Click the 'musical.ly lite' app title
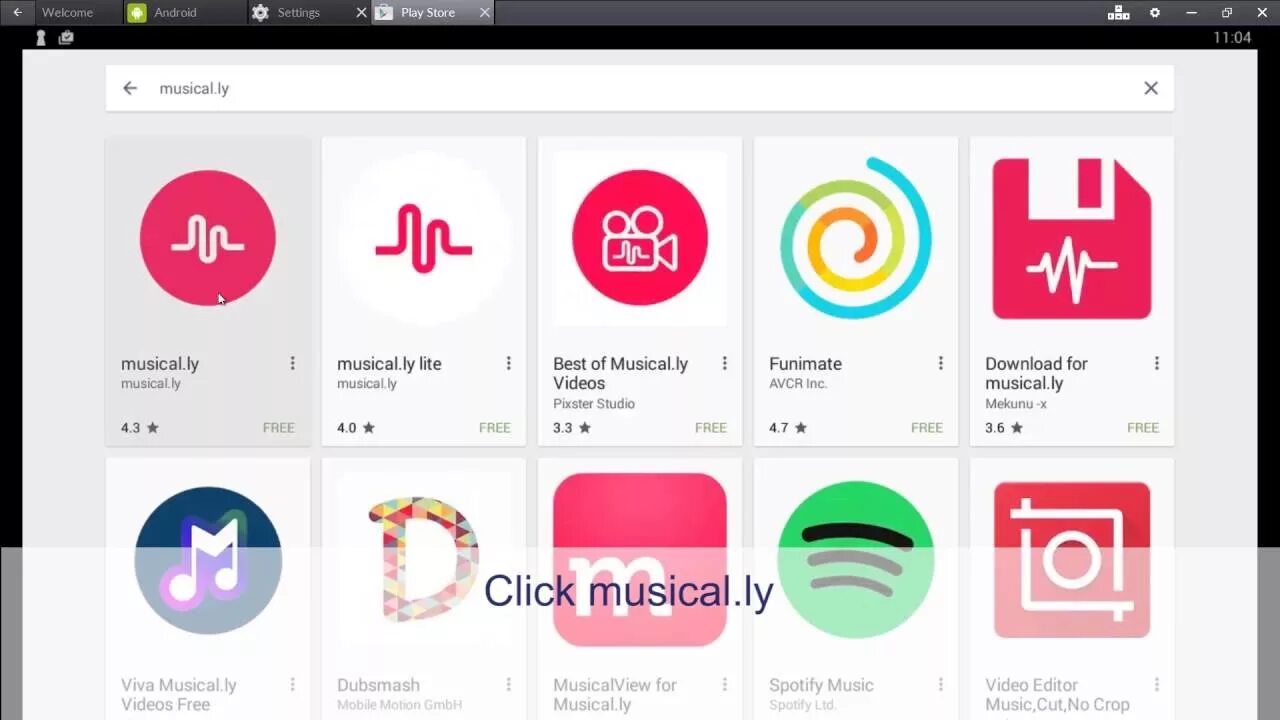Viewport: 1280px width, 720px height. [389, 364]
